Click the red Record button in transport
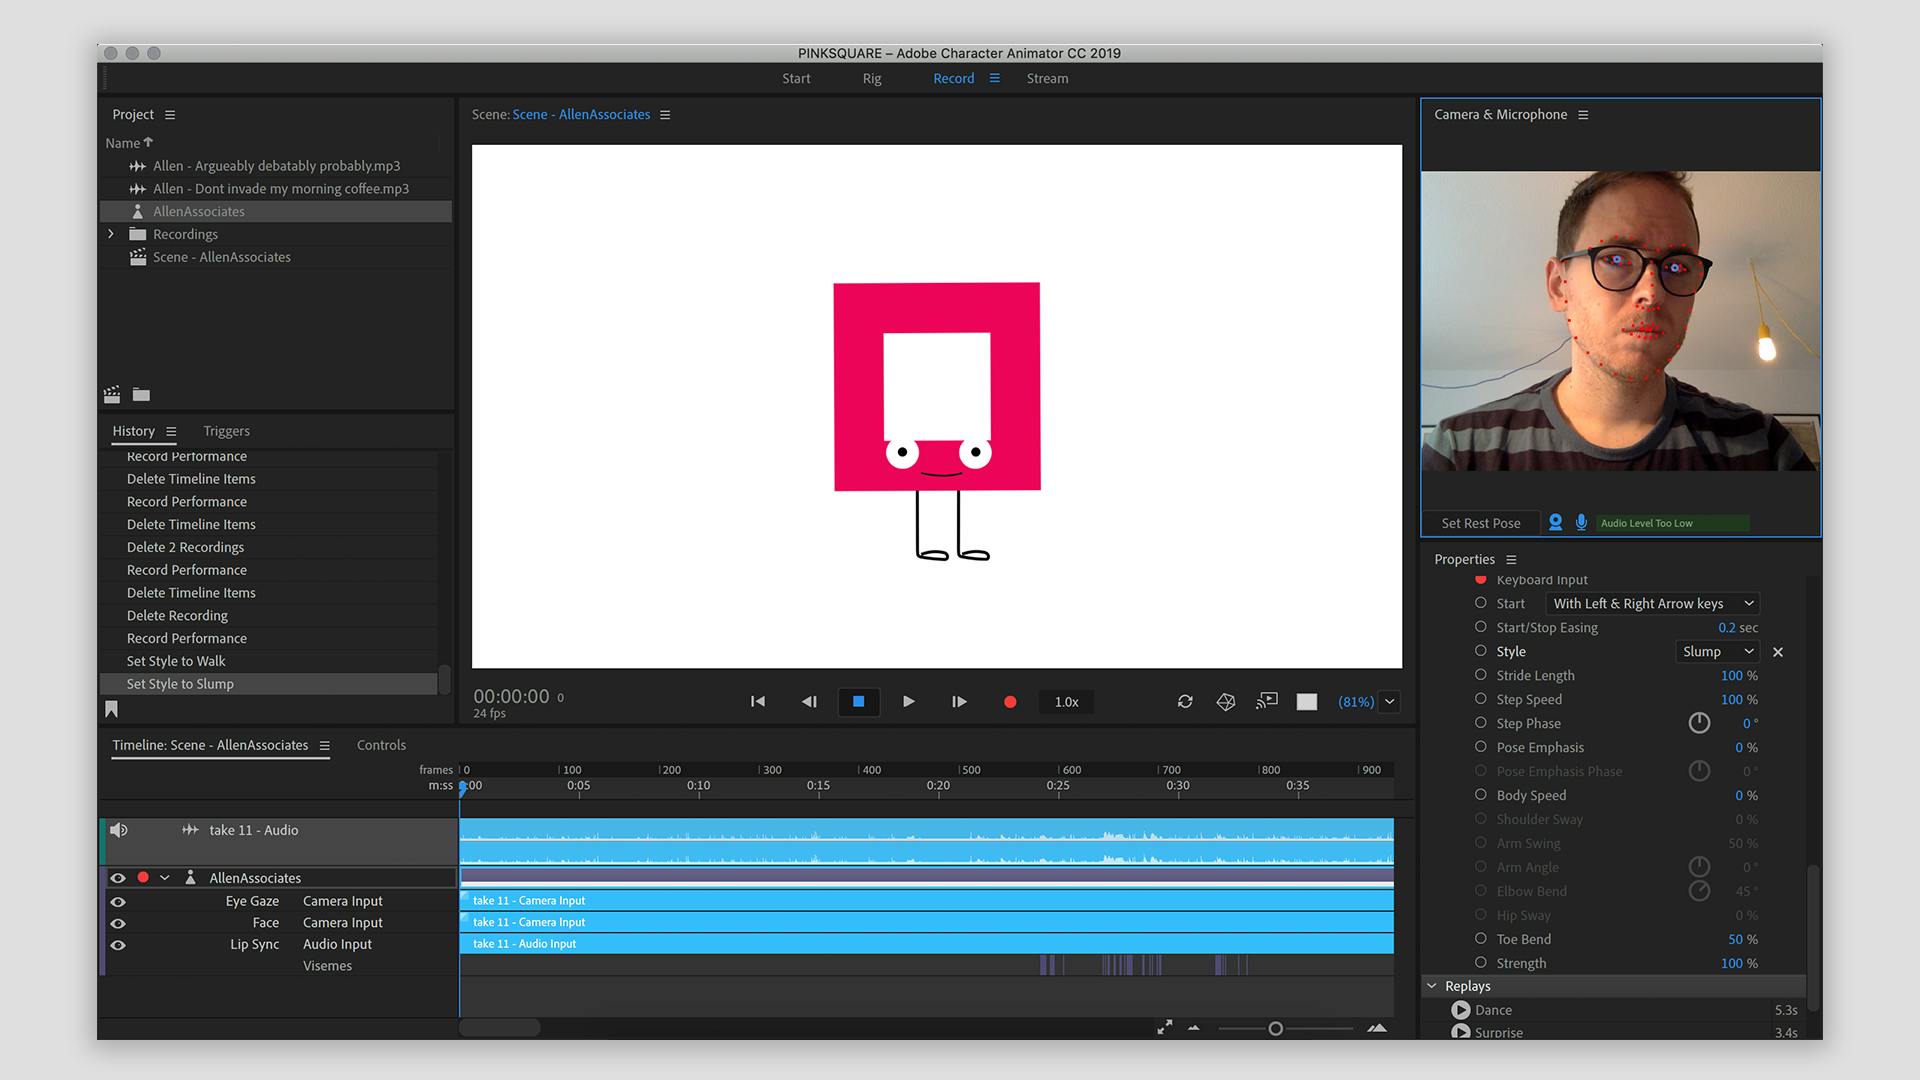Screen dimensions: 1920x1080 [x=1010, y=702]
